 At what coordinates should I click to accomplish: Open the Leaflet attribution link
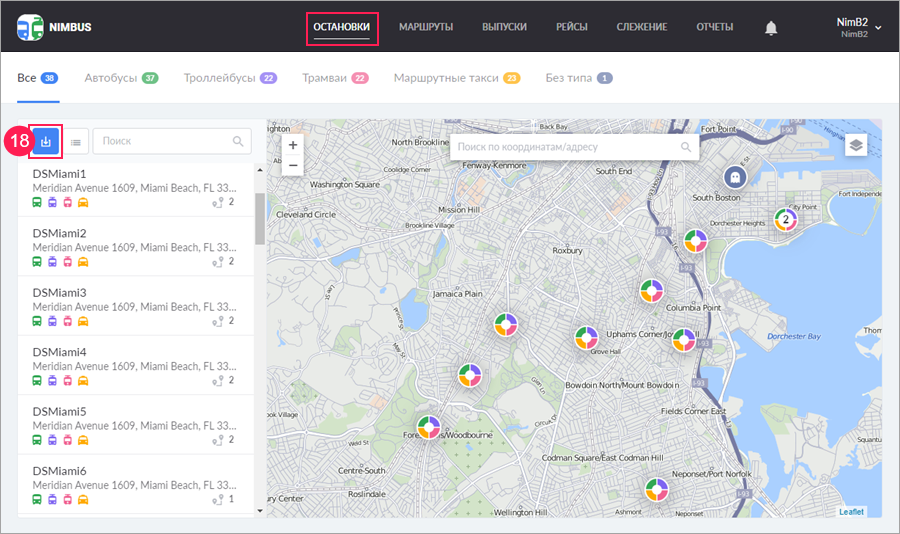pyautogui.click(x=851, y=511)
